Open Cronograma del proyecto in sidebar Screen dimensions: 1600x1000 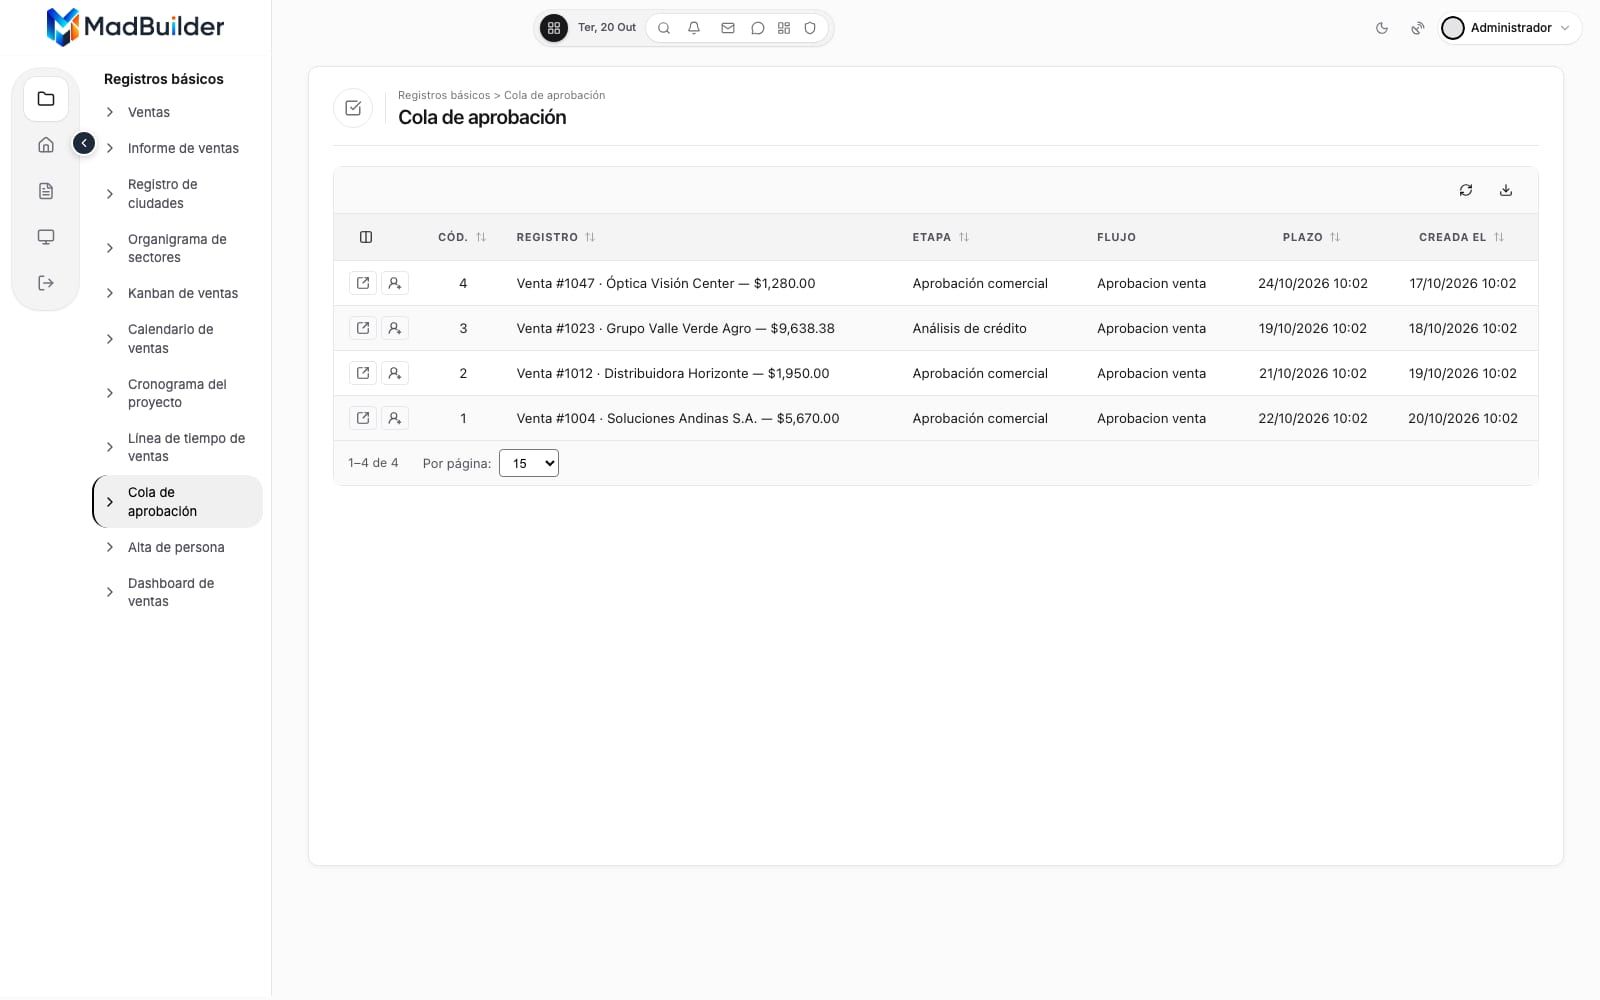177,393
